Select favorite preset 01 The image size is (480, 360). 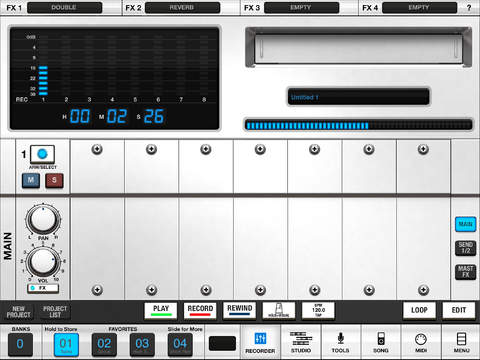pyautogui.click(x=66, y=344)
